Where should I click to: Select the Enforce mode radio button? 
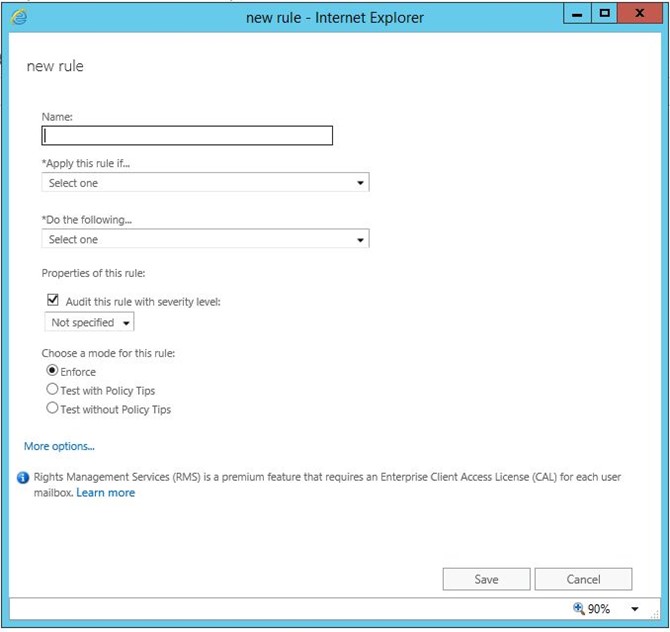click(x=52, y=370)
